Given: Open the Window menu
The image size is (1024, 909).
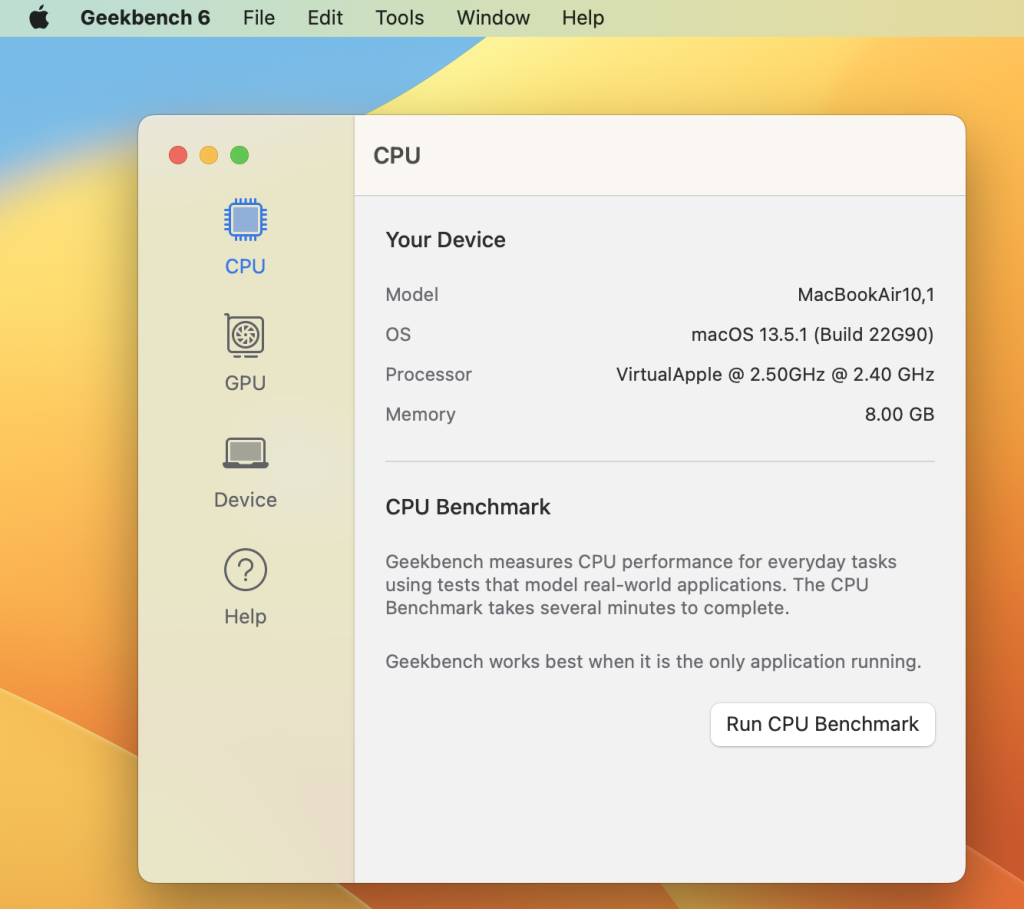Looking at the screenshot, I should click(x=493, y=18).
